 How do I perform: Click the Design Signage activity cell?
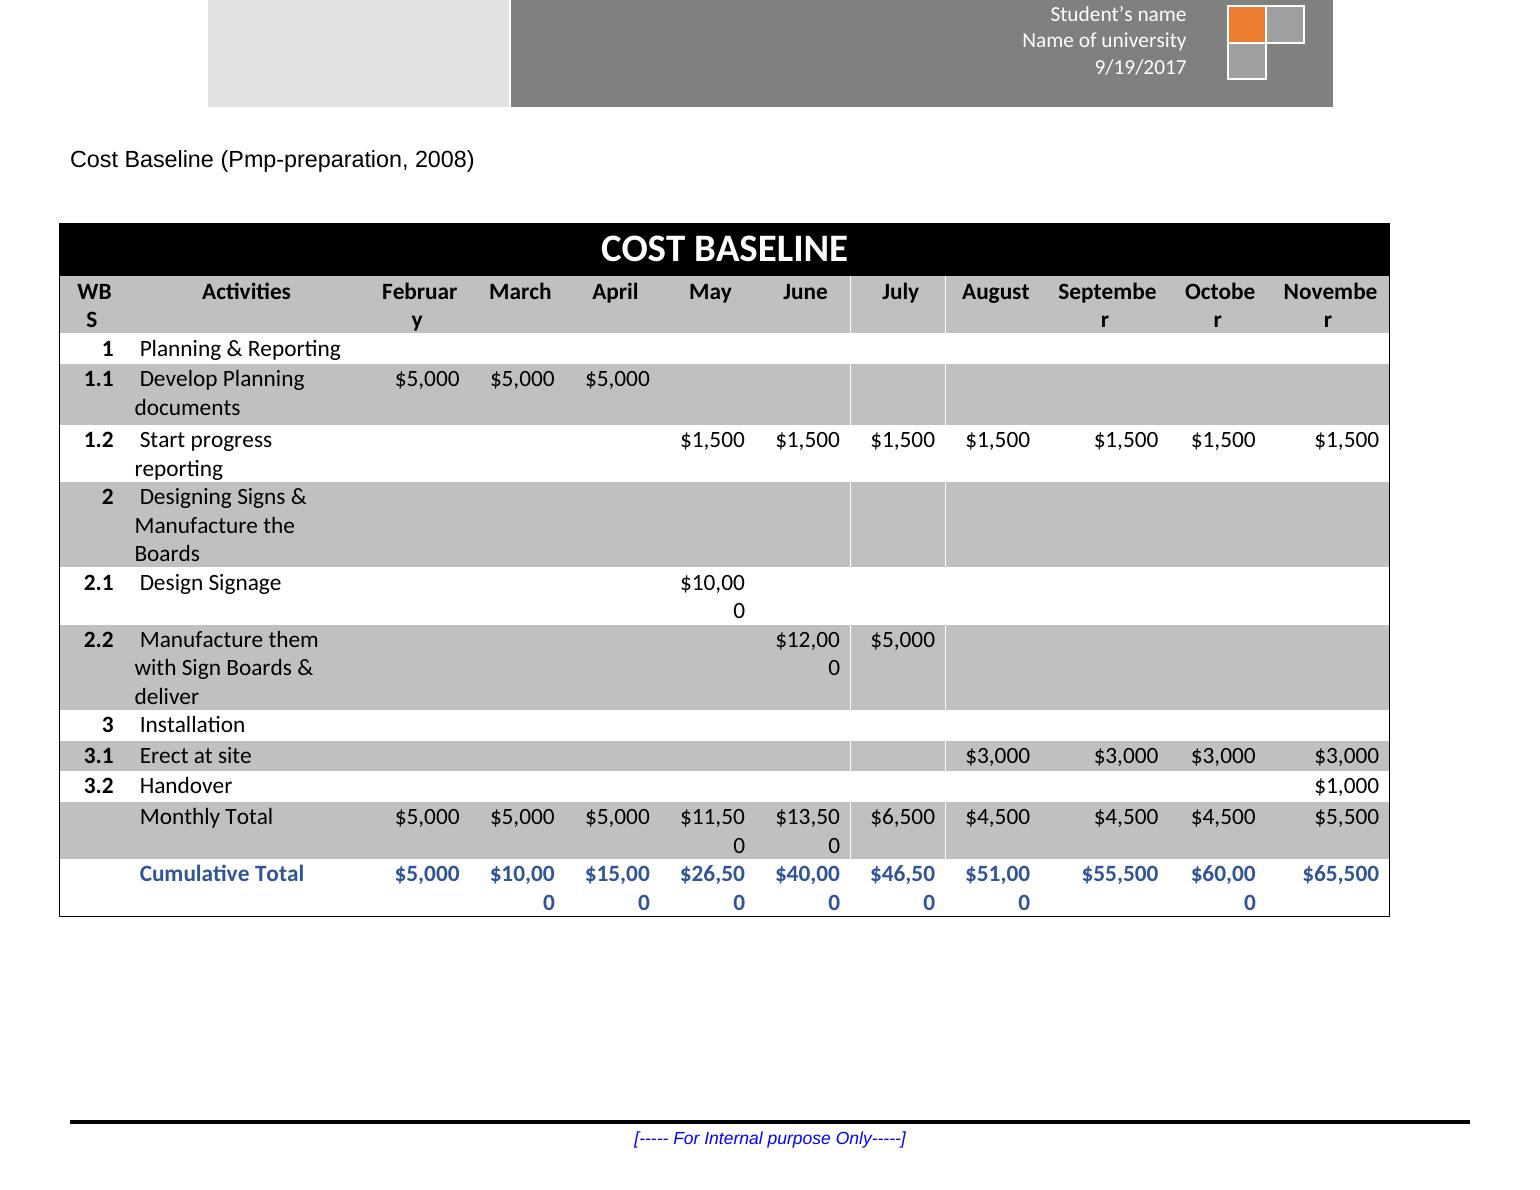coord(210,583)
